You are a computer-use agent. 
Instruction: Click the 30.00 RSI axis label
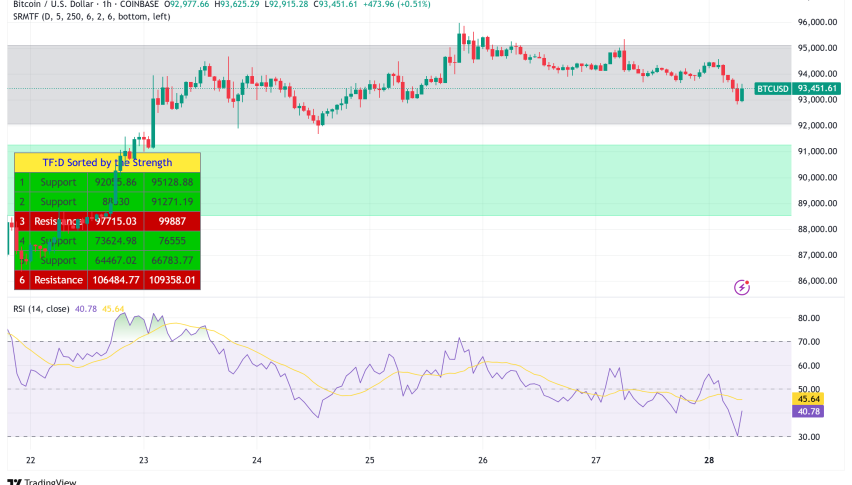[809, 437]
